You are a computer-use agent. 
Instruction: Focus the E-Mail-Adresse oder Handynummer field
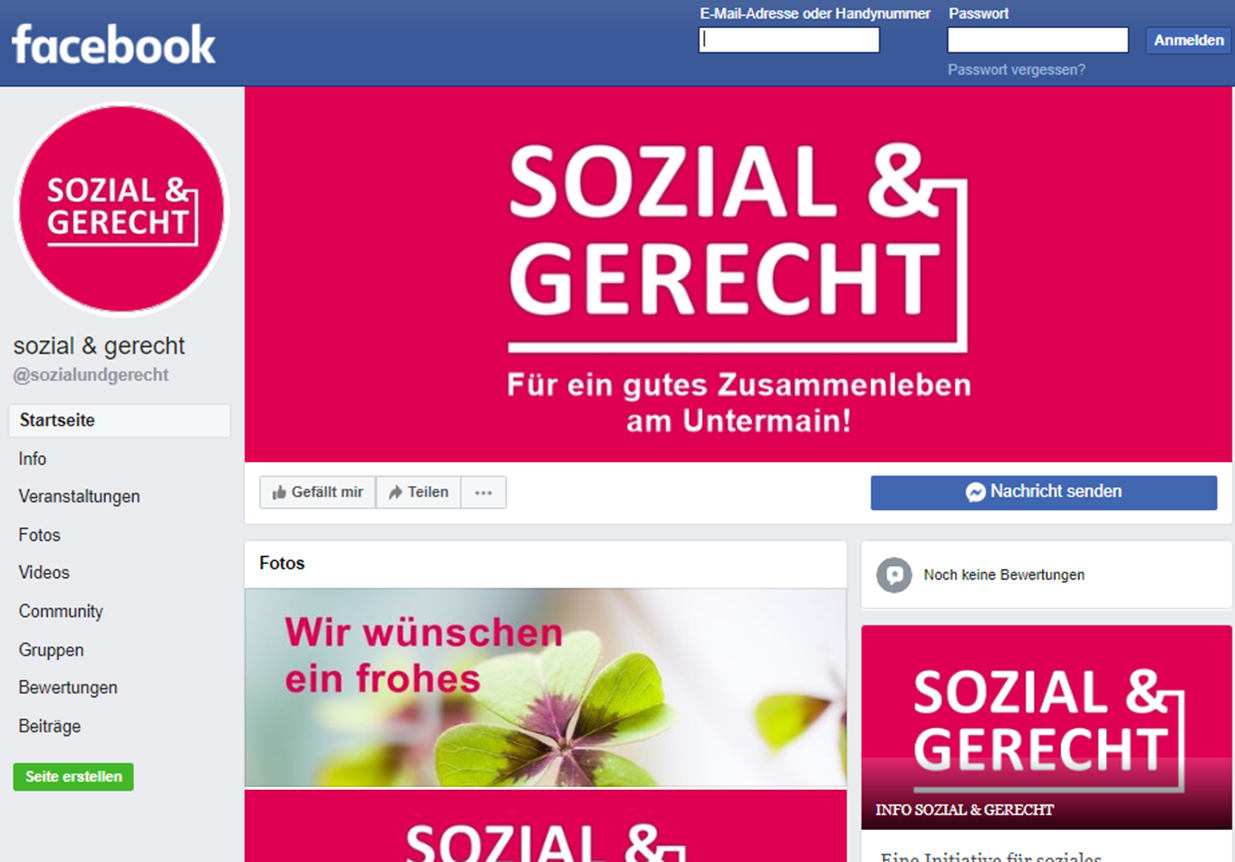789,40
